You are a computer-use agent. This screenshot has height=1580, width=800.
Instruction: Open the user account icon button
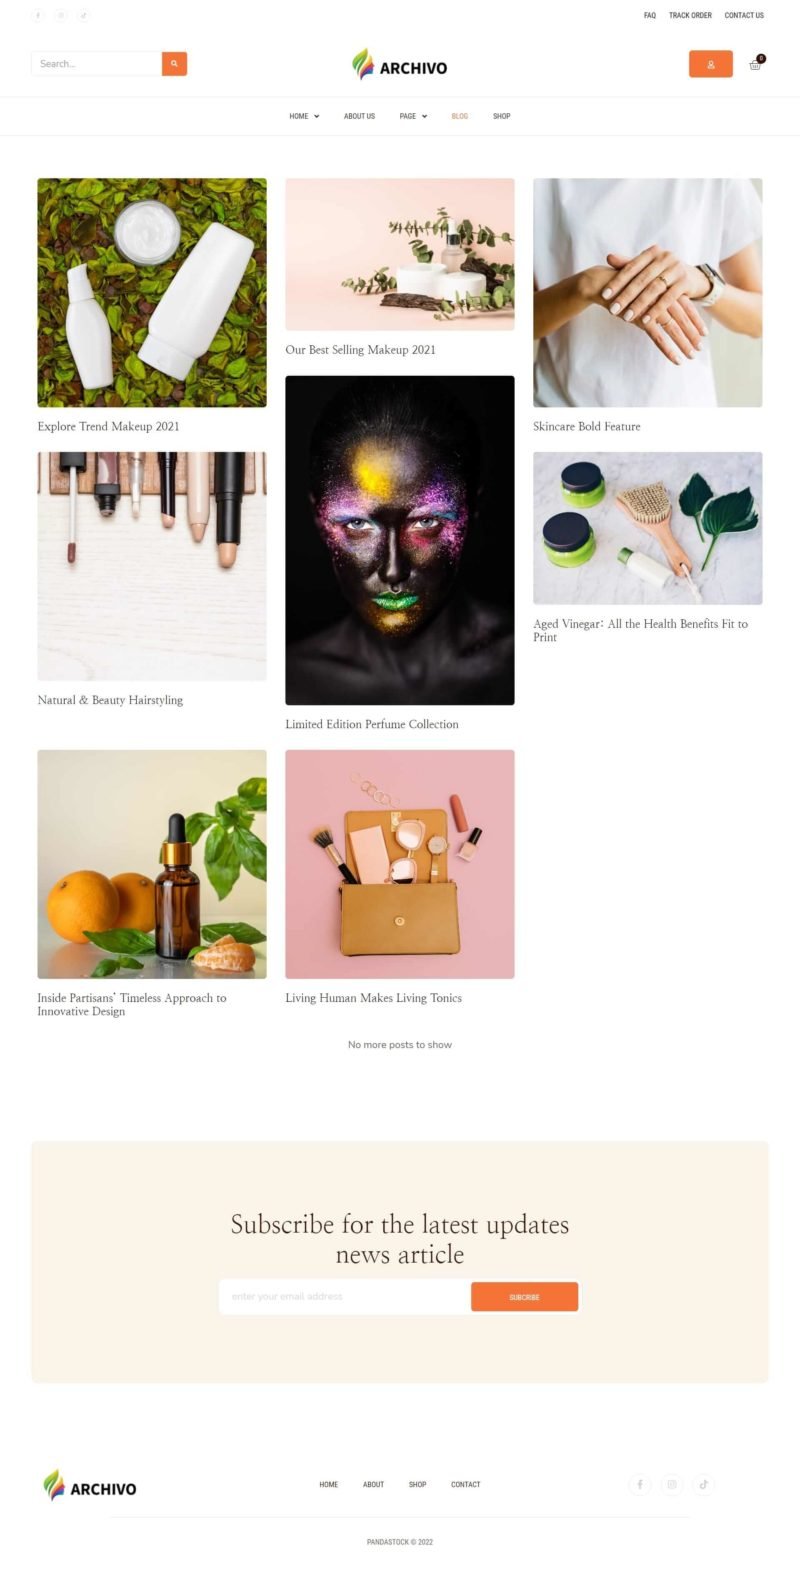(x=711, y=64)
